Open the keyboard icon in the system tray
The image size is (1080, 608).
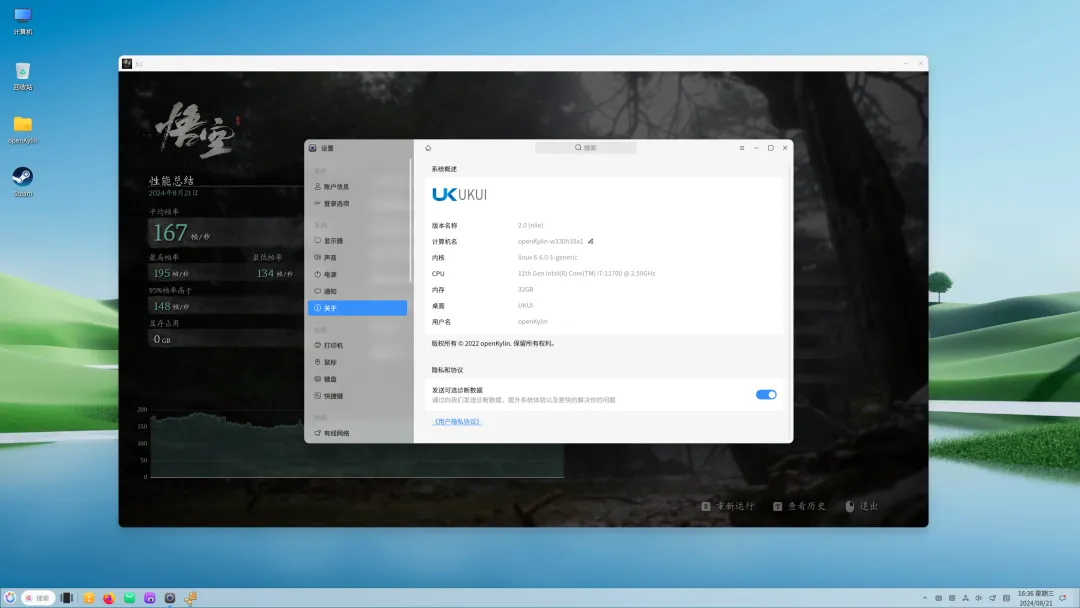938,598
